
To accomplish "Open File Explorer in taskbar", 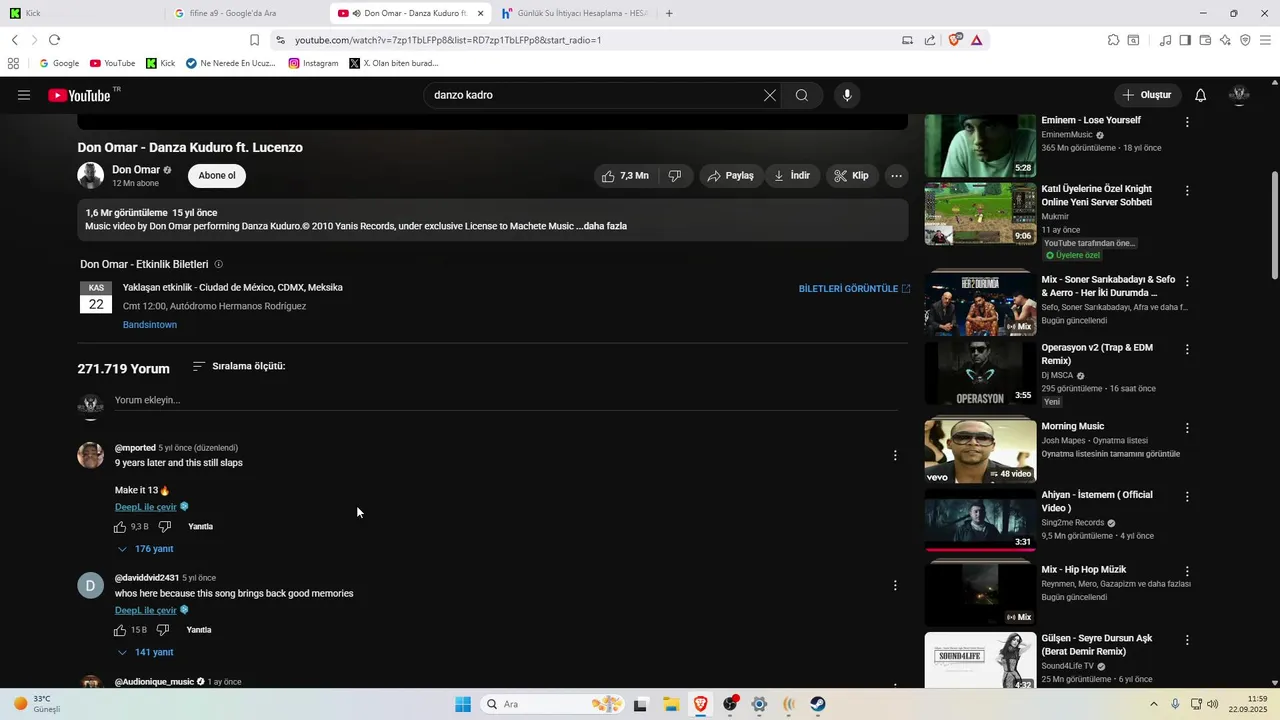I will pyautogui.click(x=671, y=704).
